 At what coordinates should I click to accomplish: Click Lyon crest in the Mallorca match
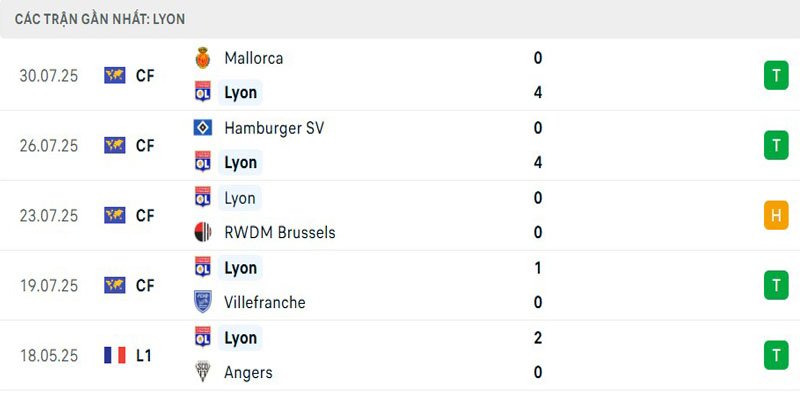[x=203, y=93]
